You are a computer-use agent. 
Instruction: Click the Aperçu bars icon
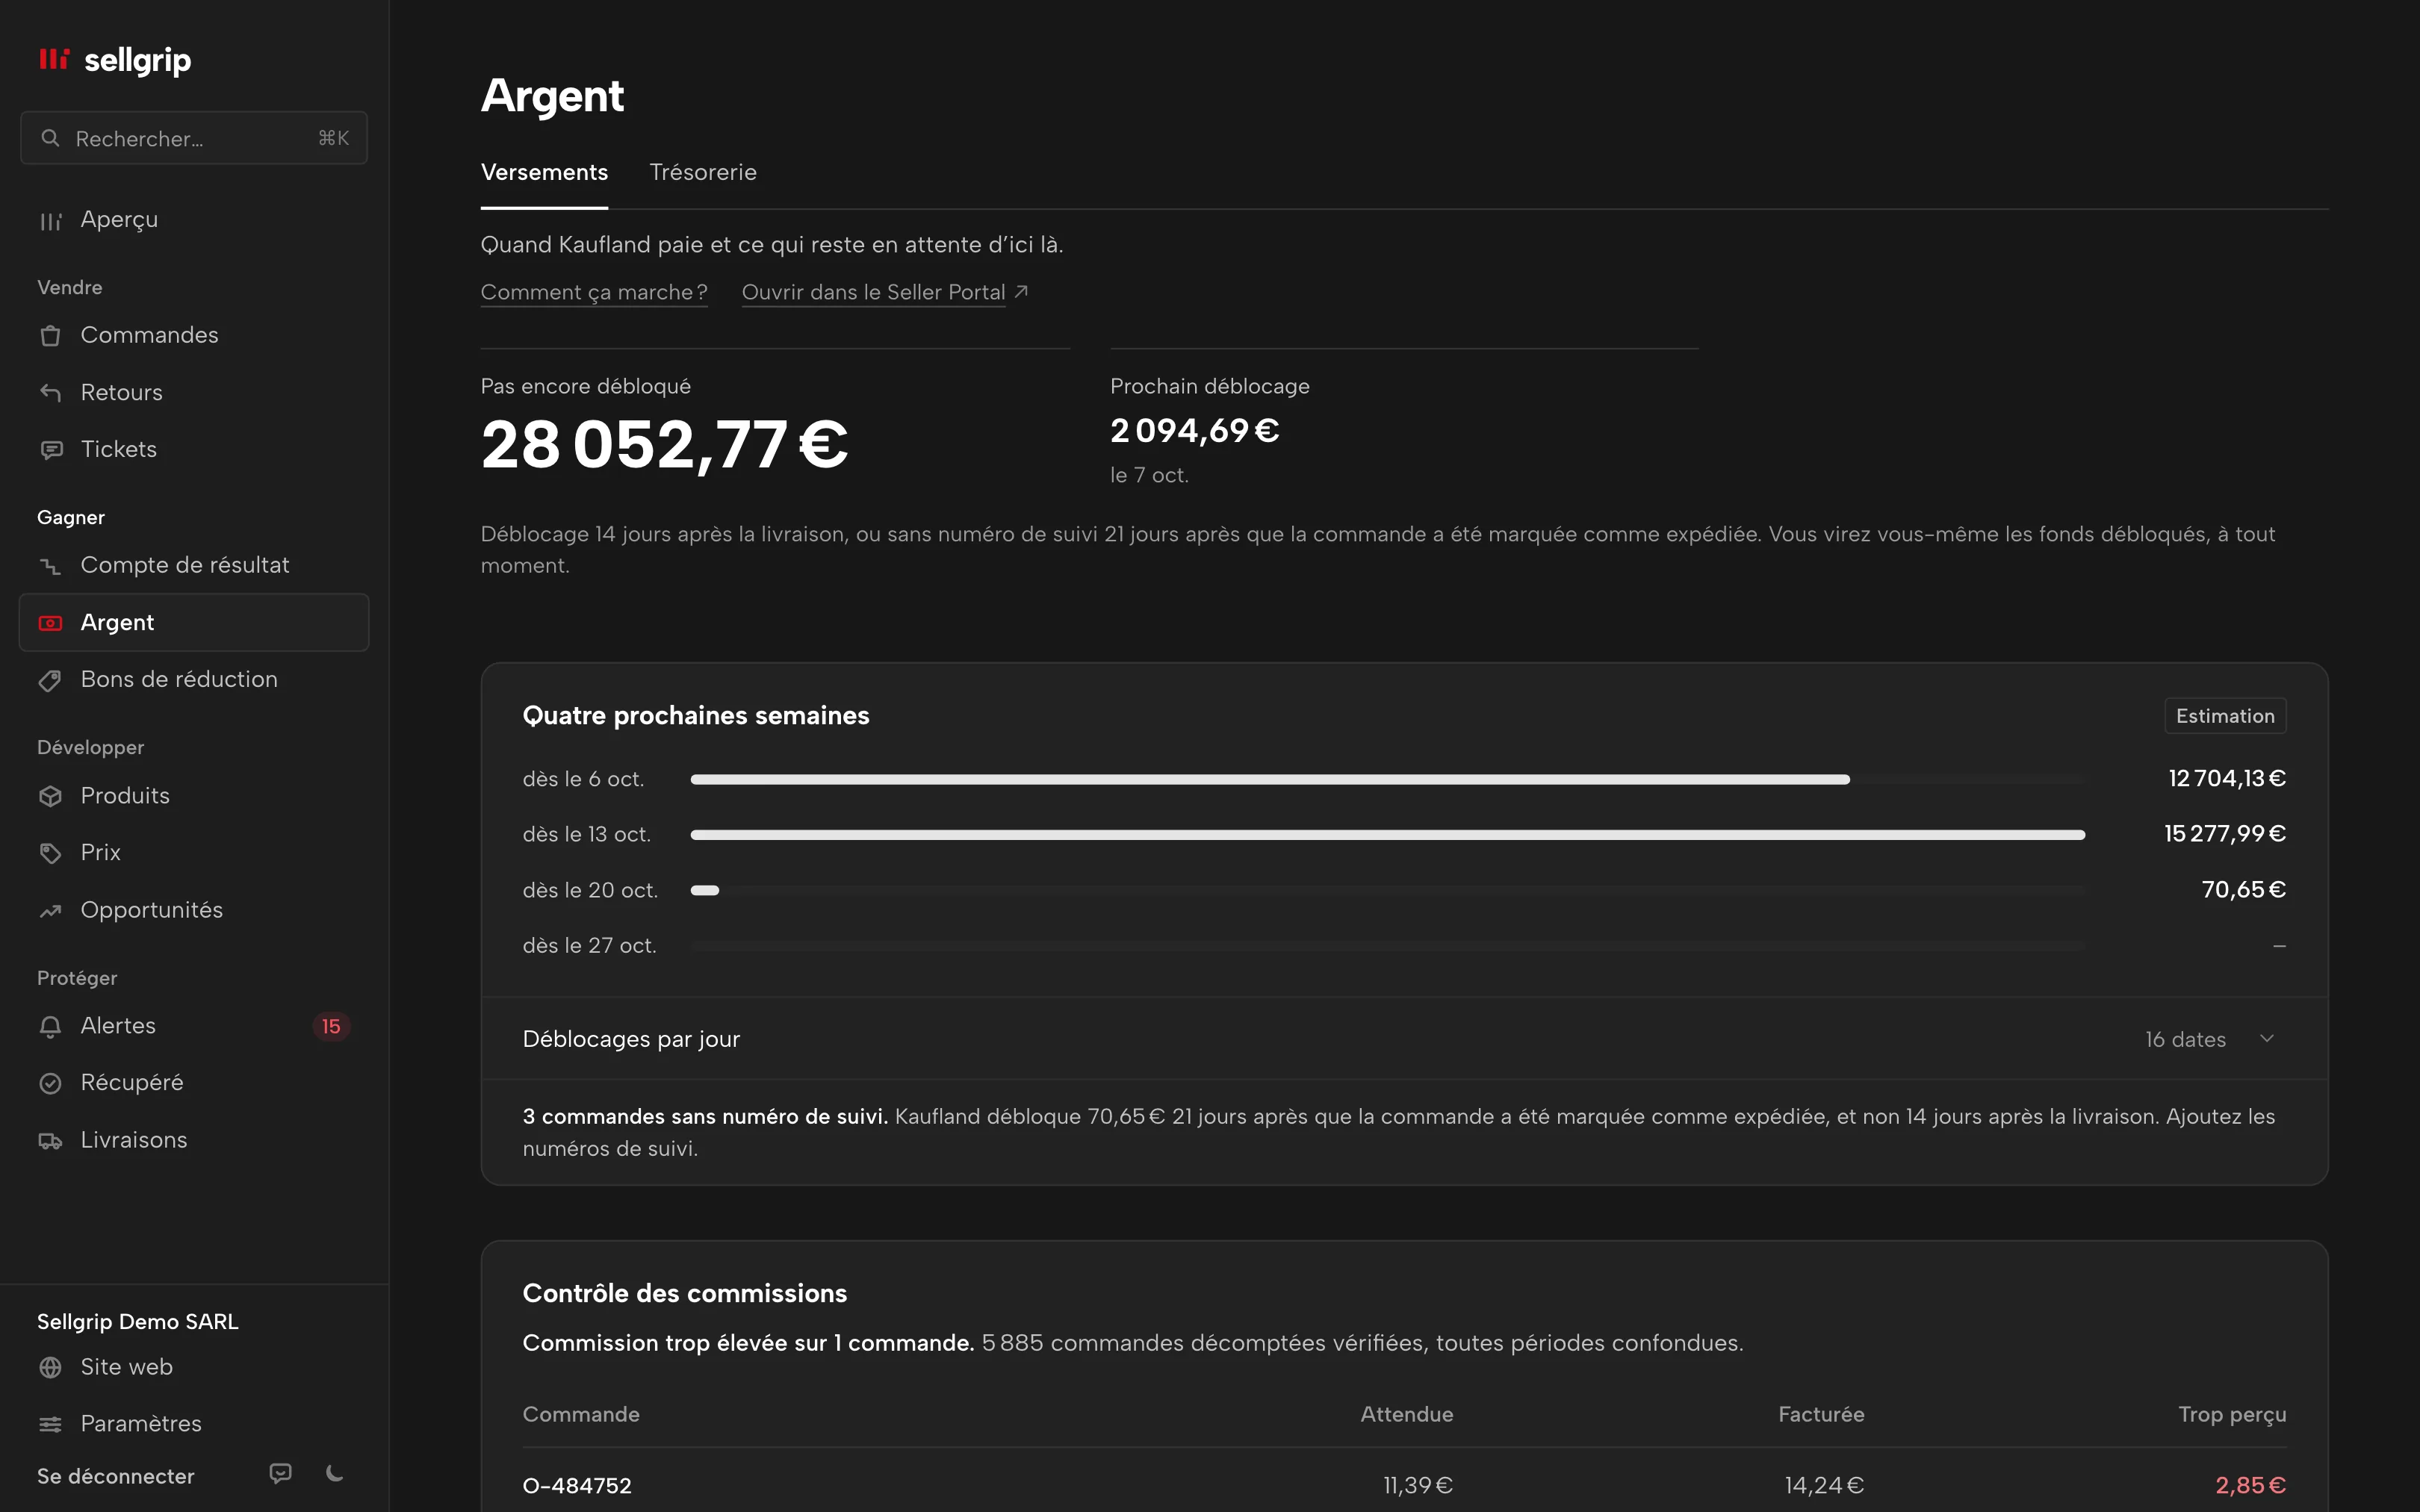(x=50, y=220)
